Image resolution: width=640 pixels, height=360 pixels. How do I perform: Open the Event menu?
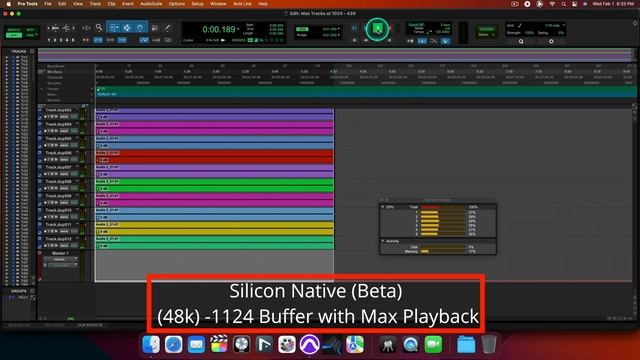(x=128, y=4)
